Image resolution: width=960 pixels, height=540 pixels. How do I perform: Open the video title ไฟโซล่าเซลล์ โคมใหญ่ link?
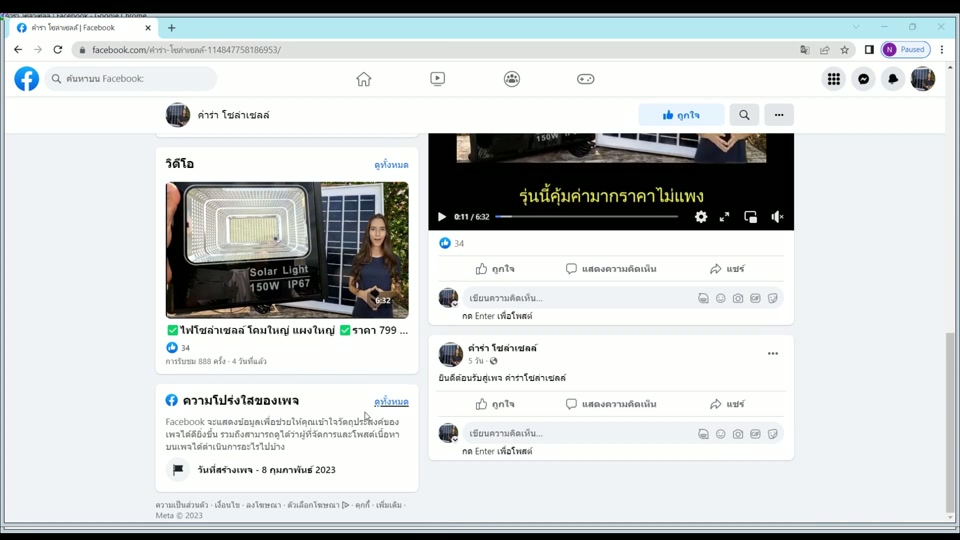coord(287,330)
